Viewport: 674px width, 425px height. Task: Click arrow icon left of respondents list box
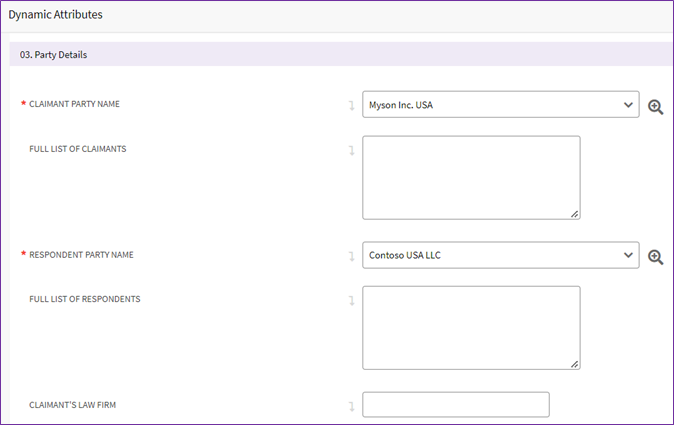point(351,300)
